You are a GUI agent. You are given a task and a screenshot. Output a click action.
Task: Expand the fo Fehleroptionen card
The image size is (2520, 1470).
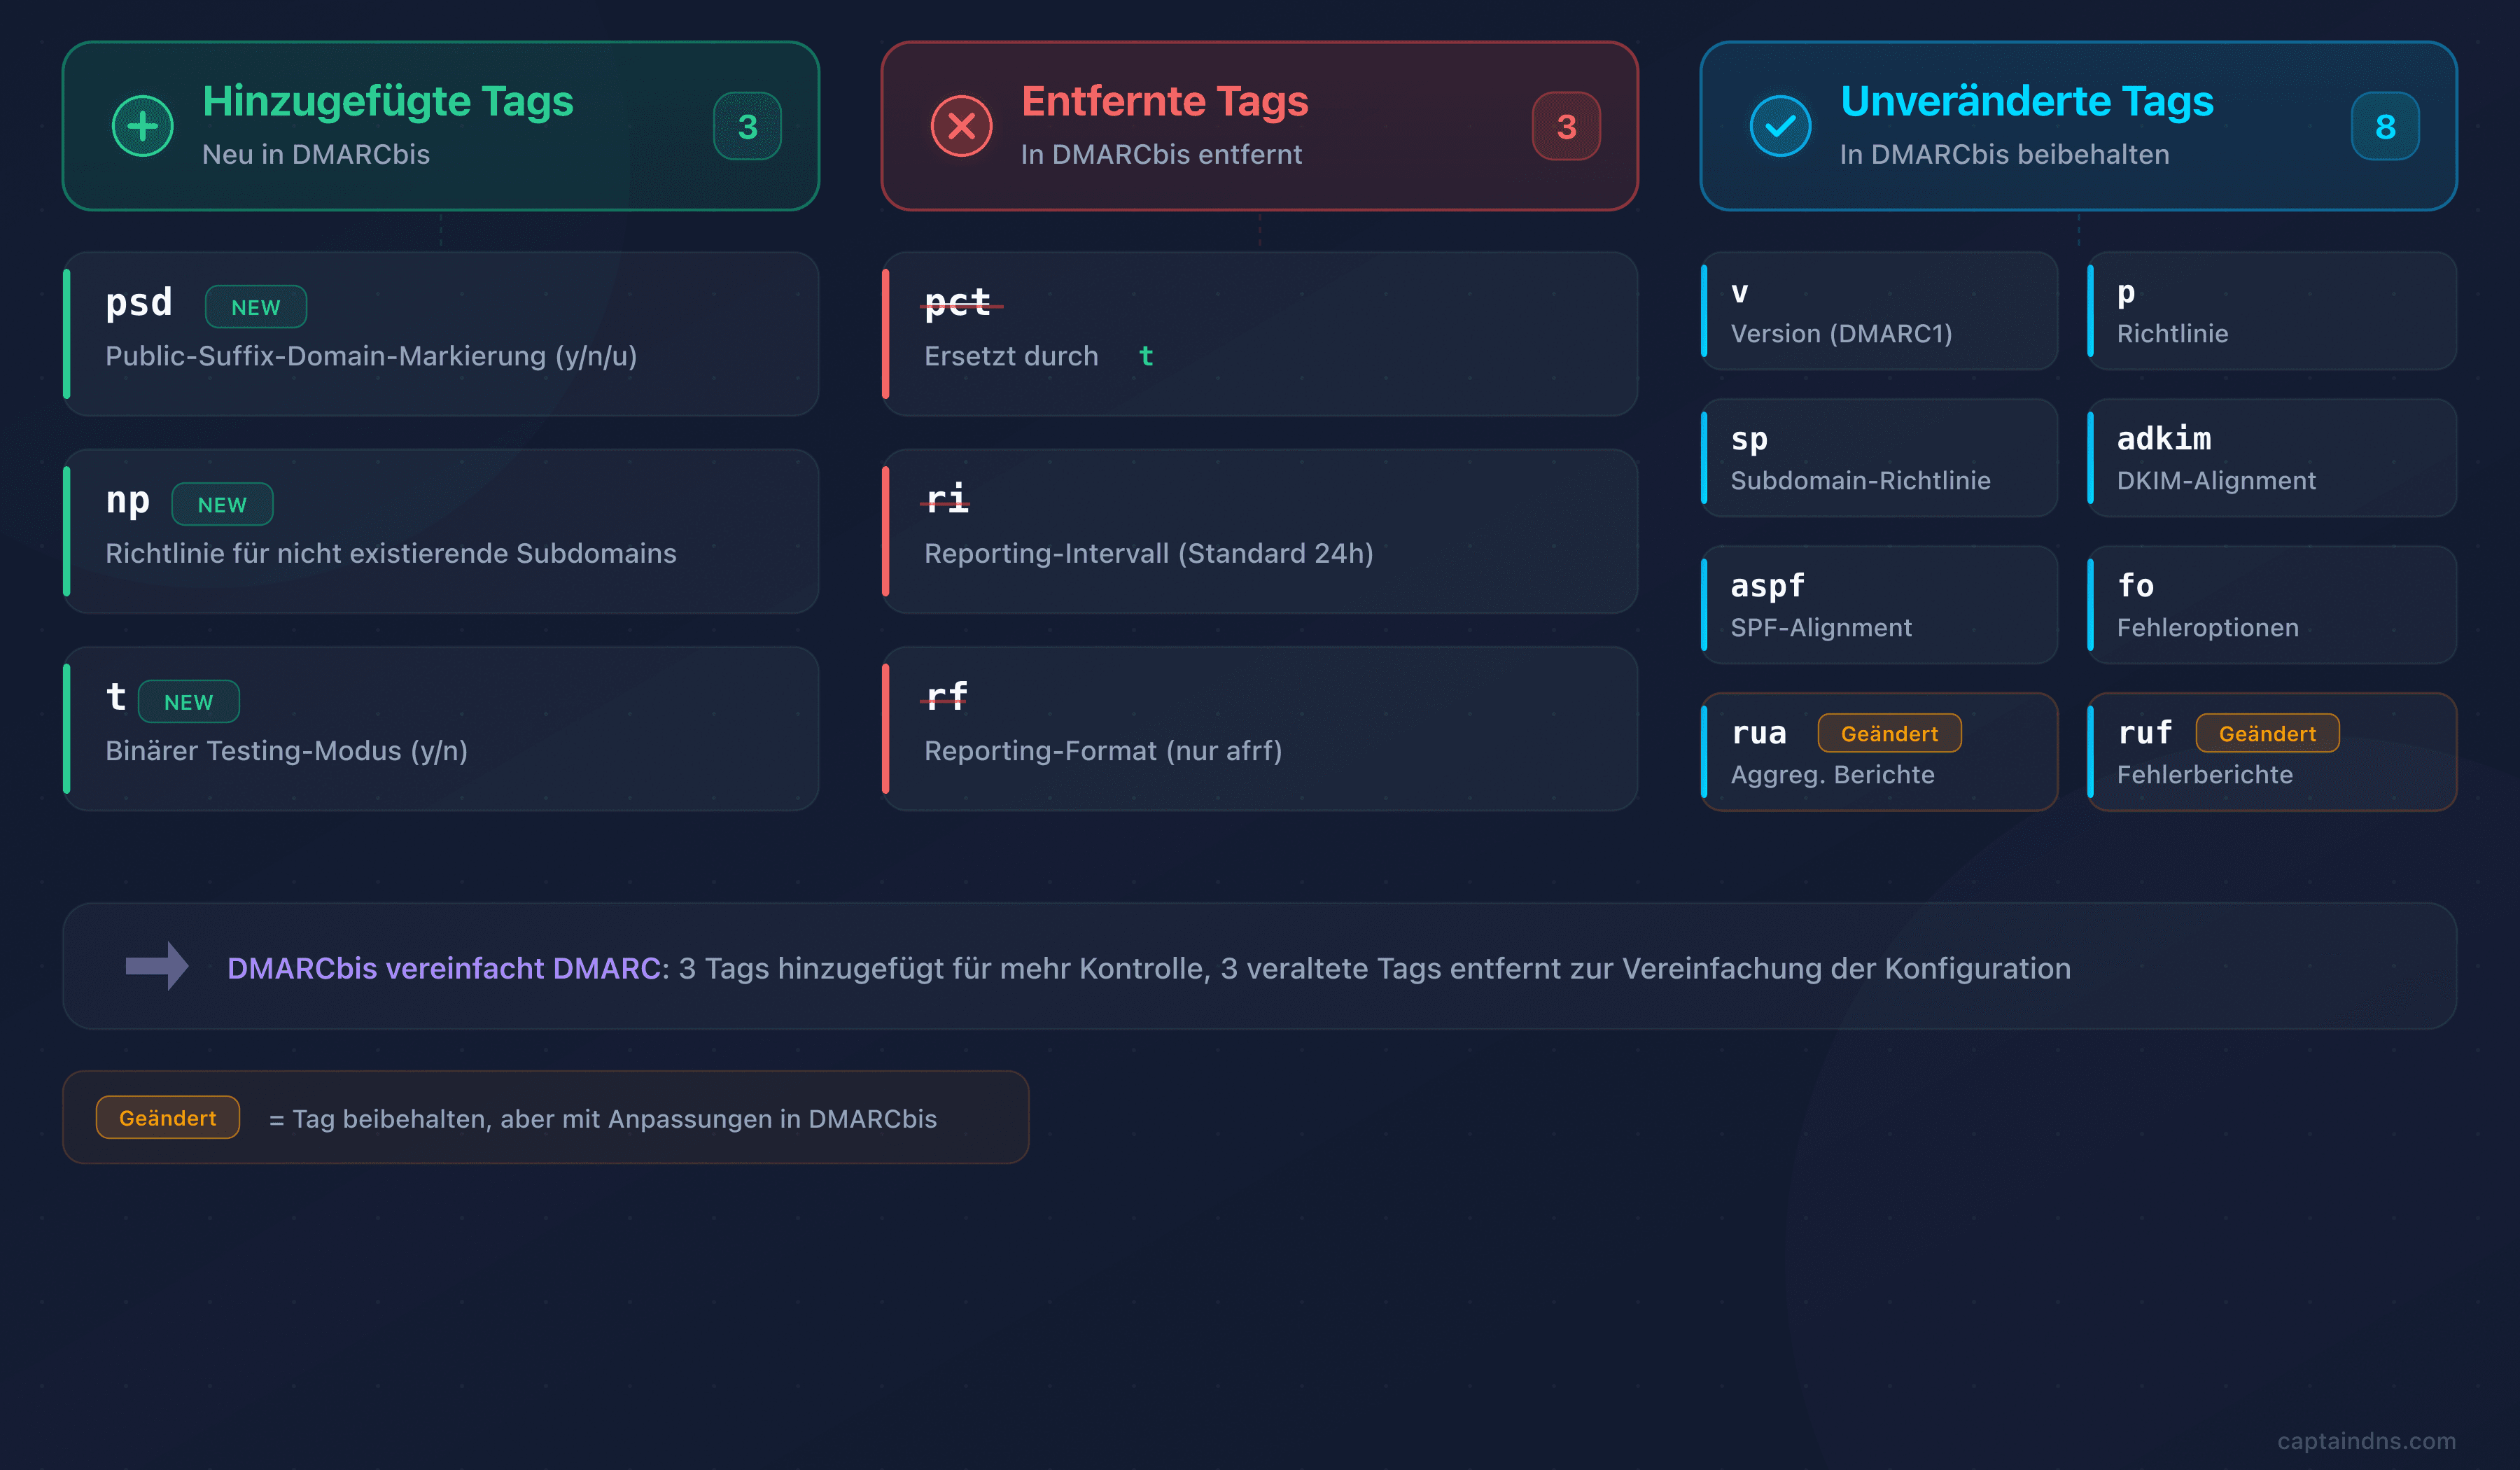2270,605
